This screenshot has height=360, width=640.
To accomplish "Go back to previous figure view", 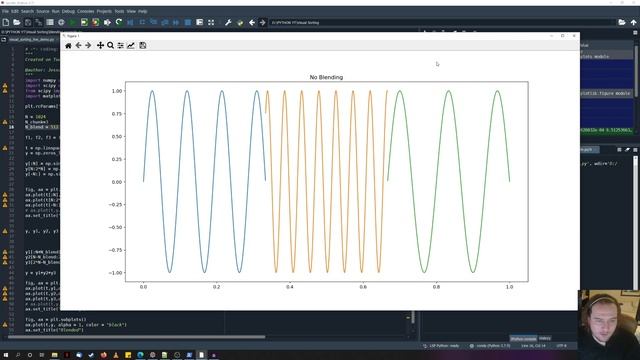I will 78,45.
